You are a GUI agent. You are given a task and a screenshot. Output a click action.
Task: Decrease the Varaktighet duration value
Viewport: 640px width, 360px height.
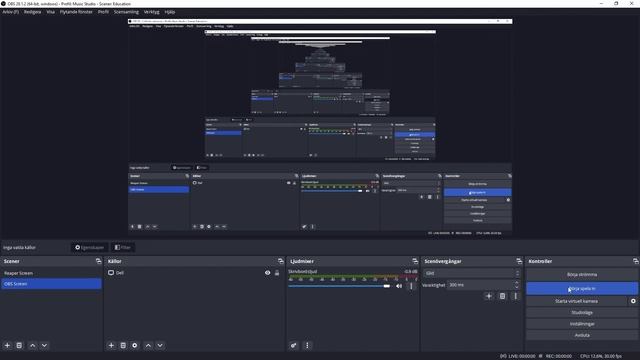516,287
